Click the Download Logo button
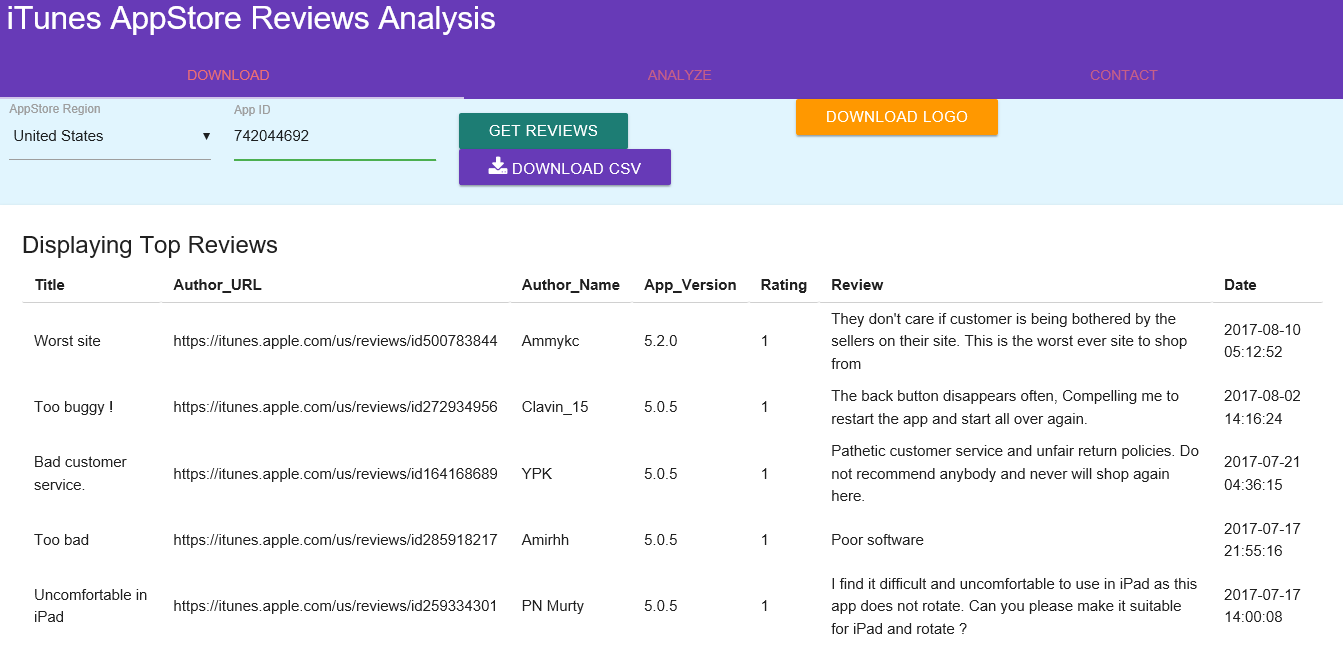This screenshot has width=1343, height=653. tap(897, 117)
